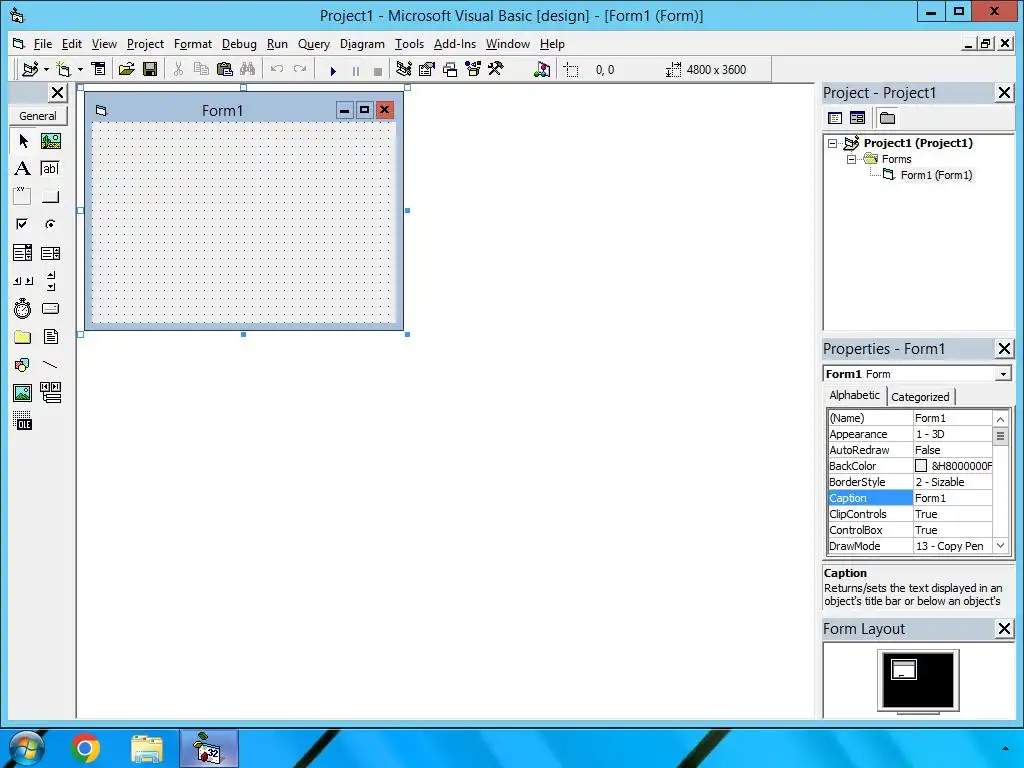Screen dimensions: 1024x768
Task: Select Form1 (Form1) in project tree
Action: [x=936, y=175]
